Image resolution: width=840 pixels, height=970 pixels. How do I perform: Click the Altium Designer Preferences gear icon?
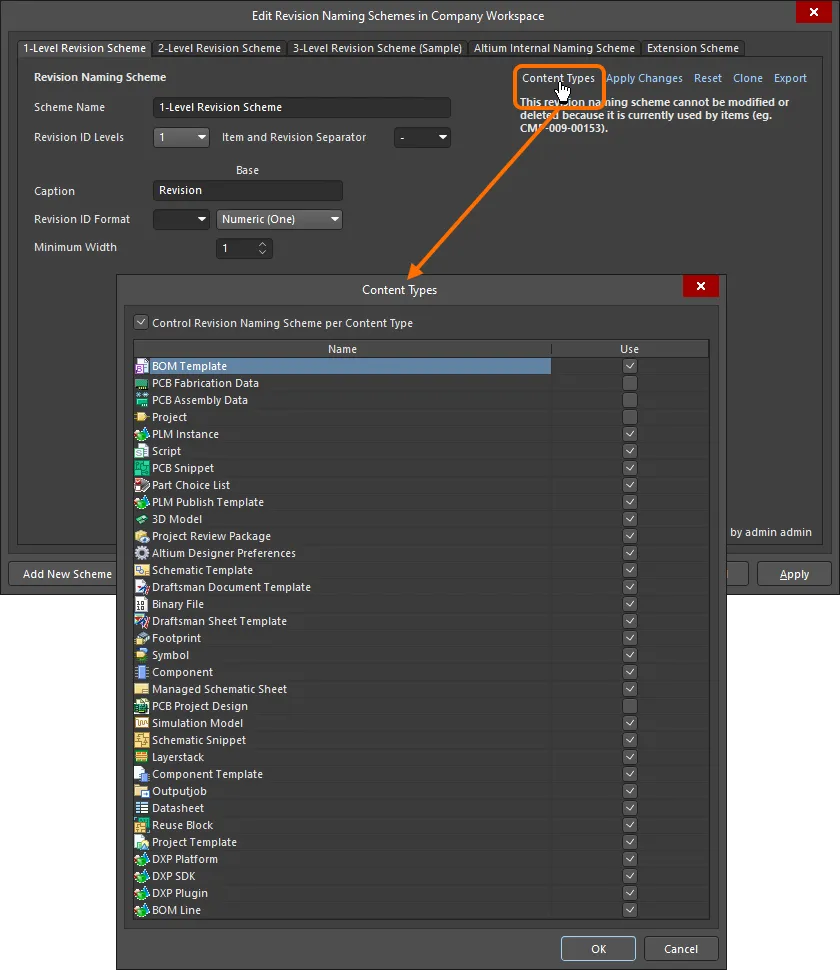pos(142,553)
